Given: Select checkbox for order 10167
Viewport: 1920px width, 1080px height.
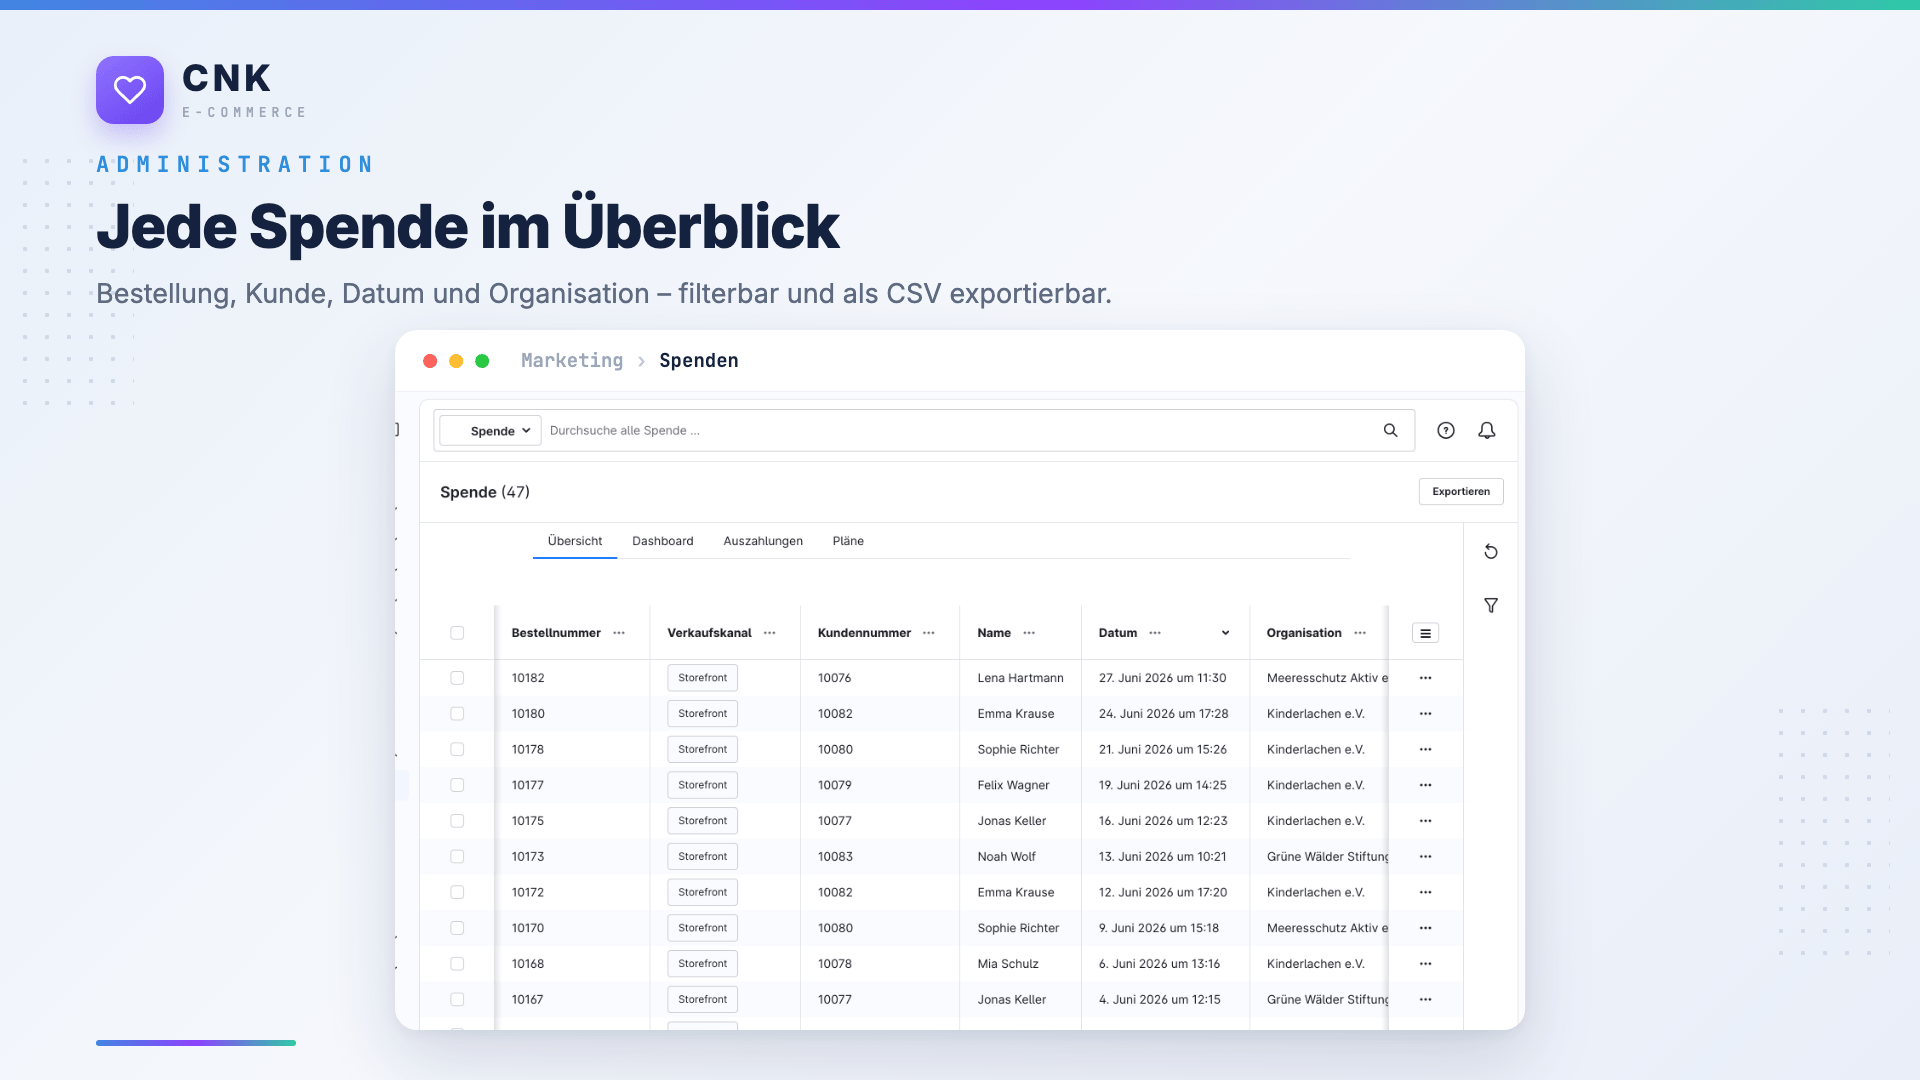Looking at the screenshot, I should (x=457, y=999).
